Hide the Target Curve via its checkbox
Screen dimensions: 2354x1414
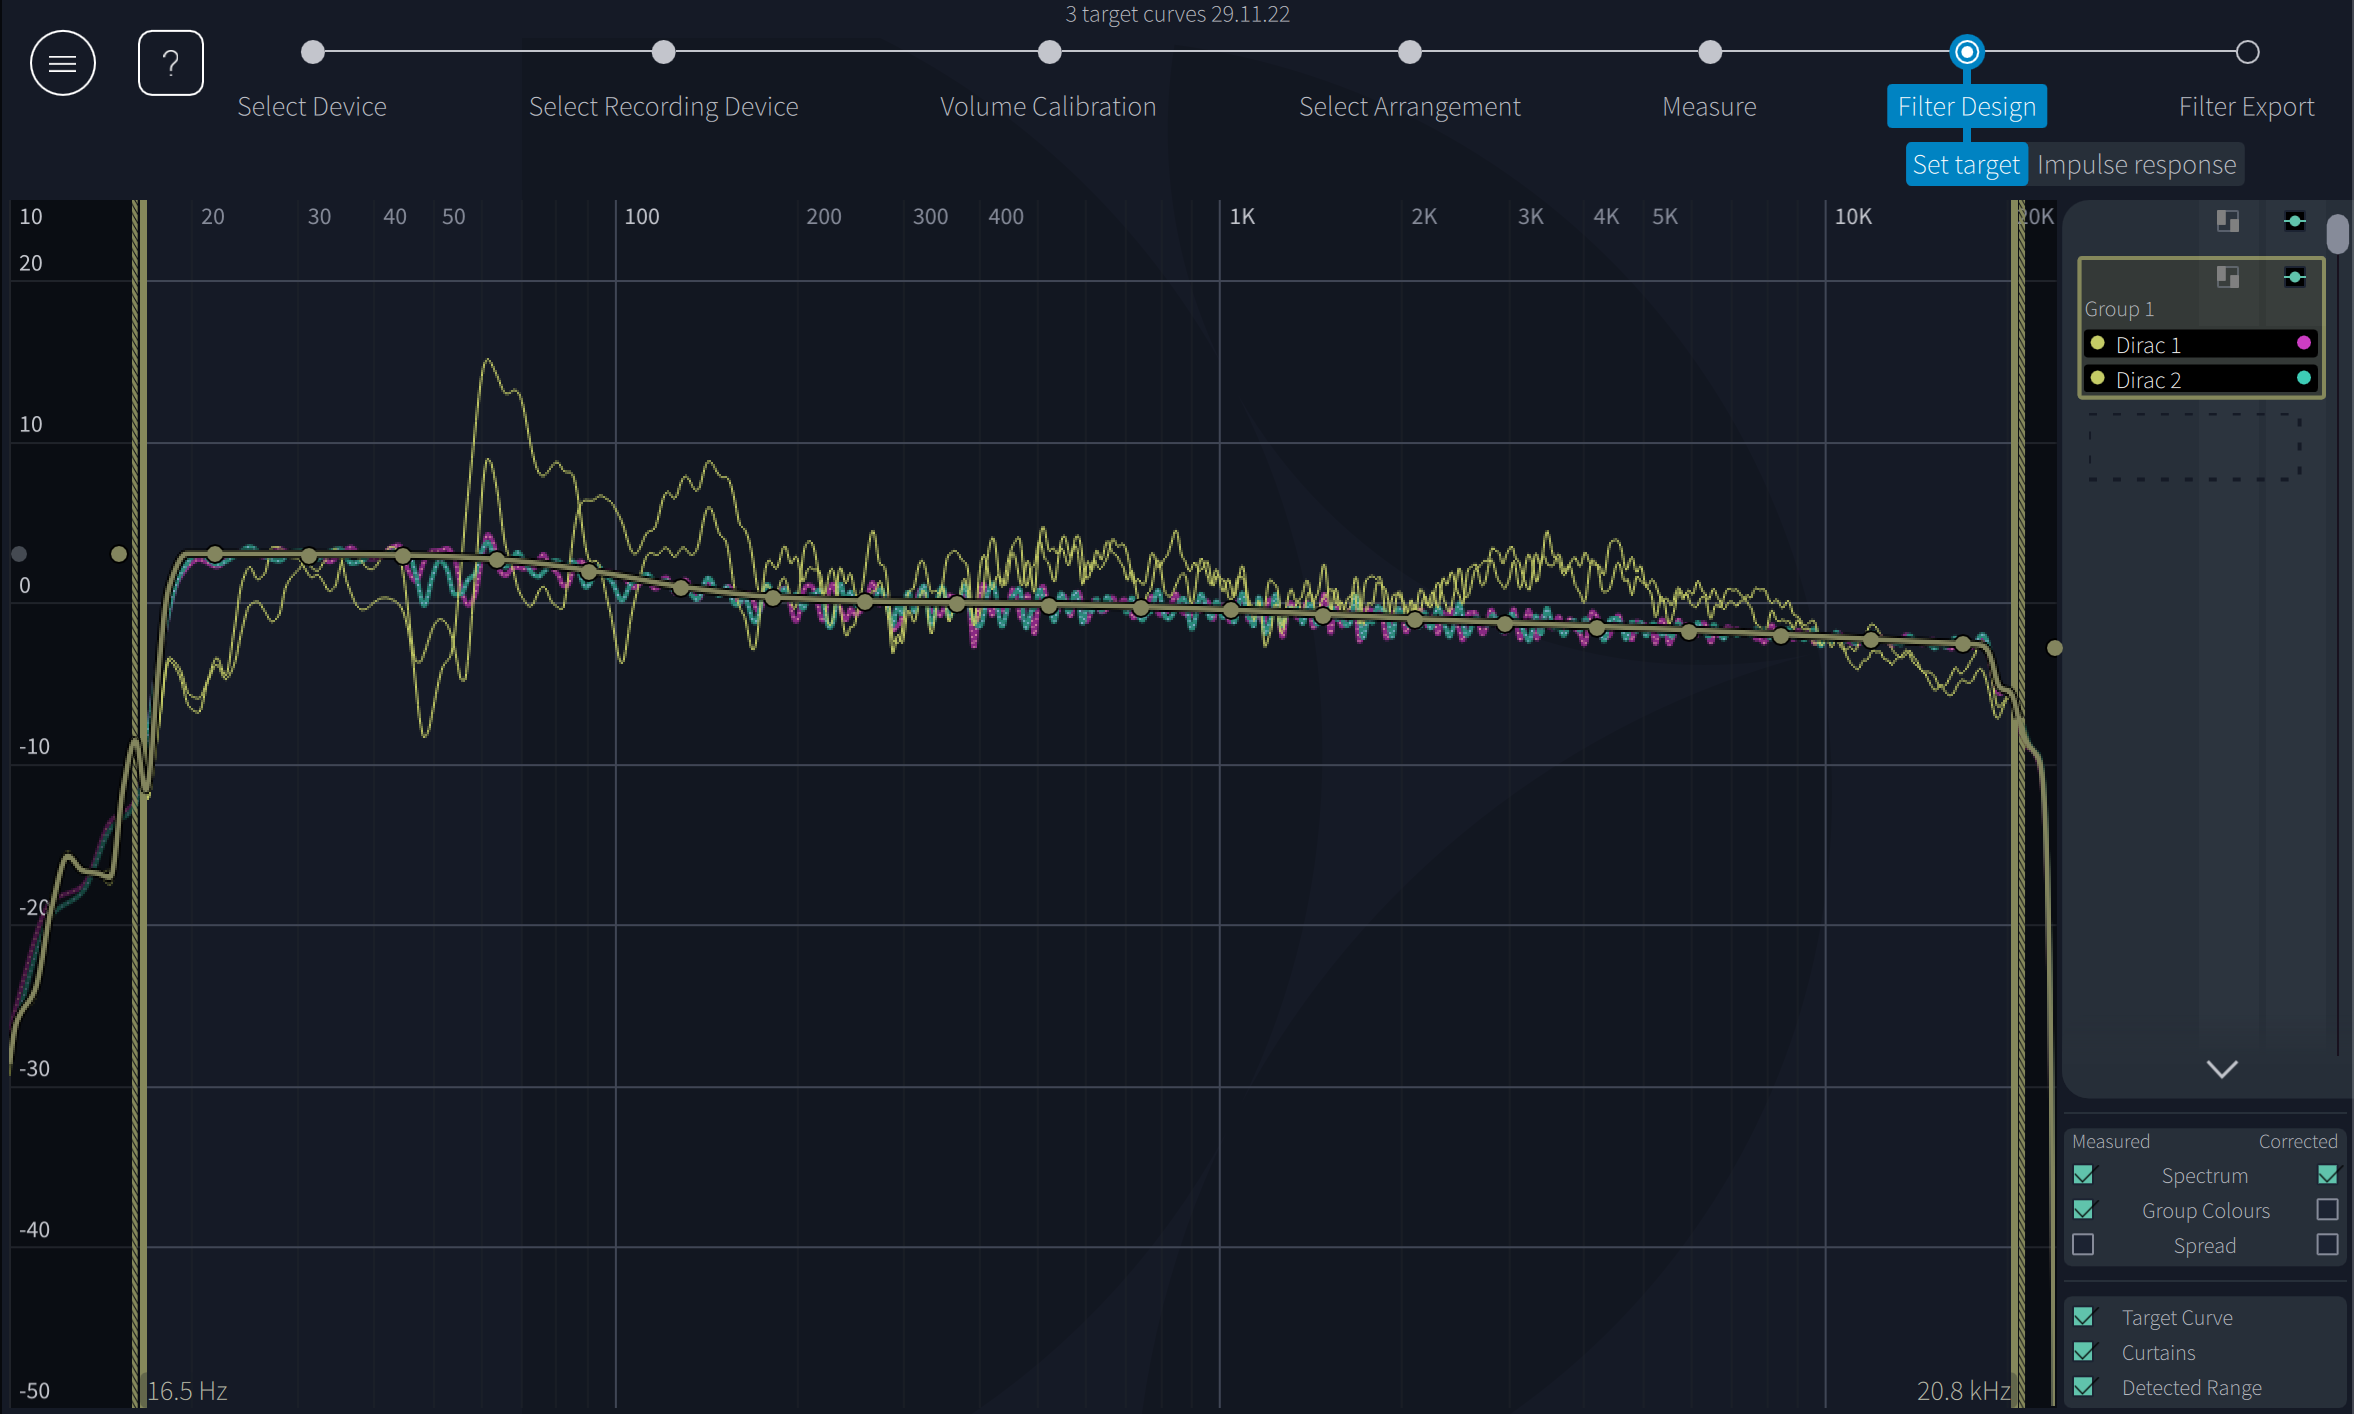point(2084,1317)
